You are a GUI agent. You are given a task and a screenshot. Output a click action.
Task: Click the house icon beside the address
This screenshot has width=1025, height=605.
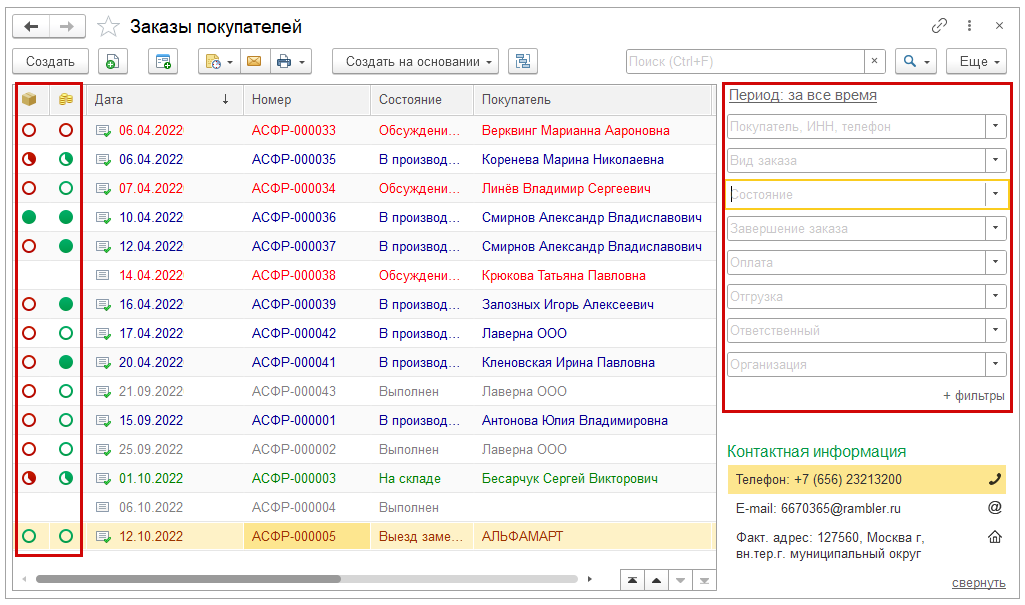pos(994,537)
